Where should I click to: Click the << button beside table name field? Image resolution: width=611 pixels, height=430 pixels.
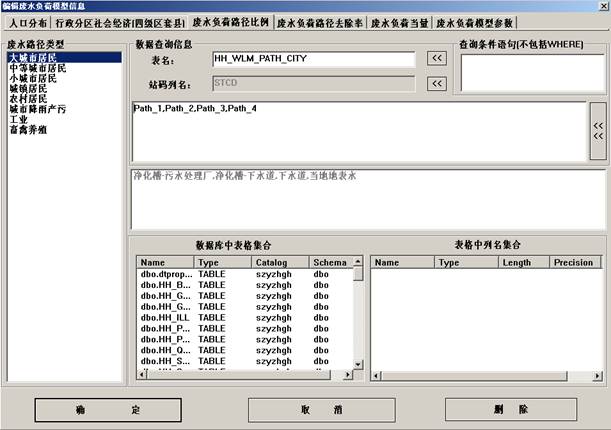[436, 59]
